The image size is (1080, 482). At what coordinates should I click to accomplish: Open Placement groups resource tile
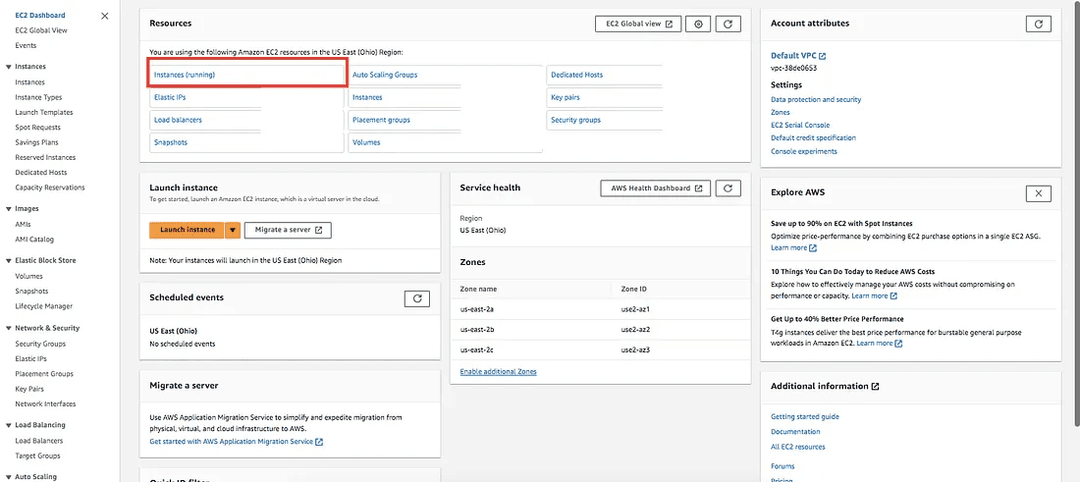pyautogui.click(x=381, y=120)
